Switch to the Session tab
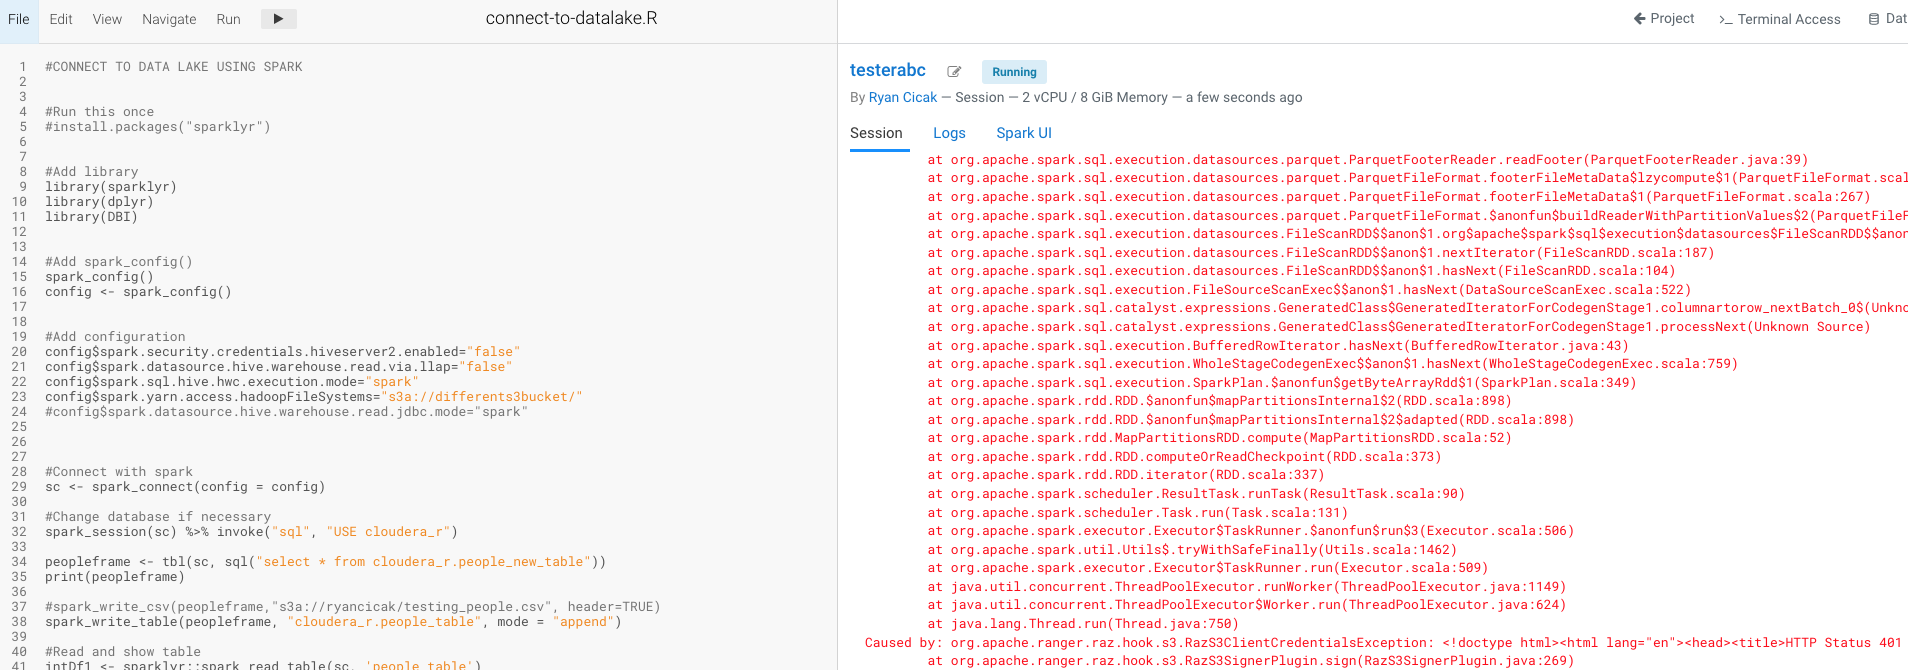Viewport: 1908px width, 670px height. (876, 133)
